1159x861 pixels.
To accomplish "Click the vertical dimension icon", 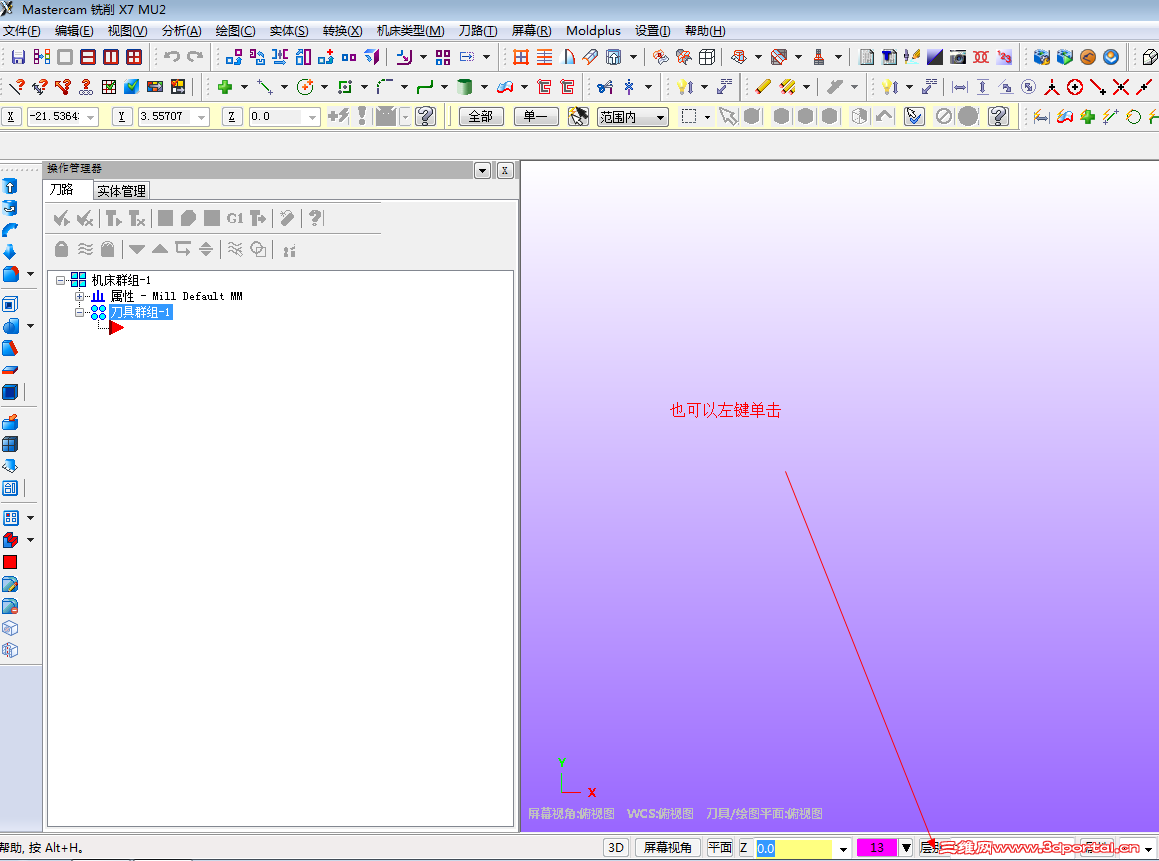I will [x=982, y=87].
